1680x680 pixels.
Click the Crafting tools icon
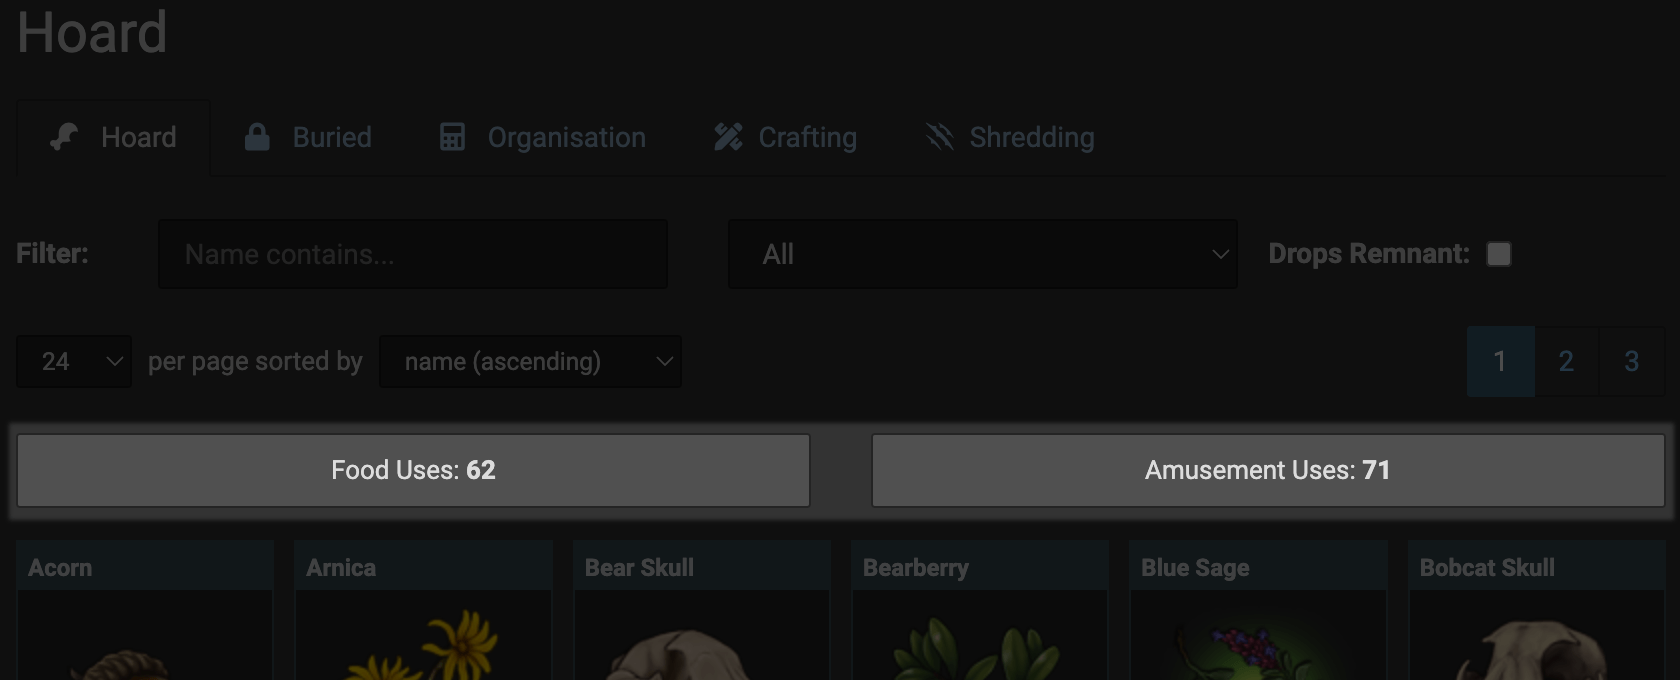pyautogui.click(x=728, y=137)
